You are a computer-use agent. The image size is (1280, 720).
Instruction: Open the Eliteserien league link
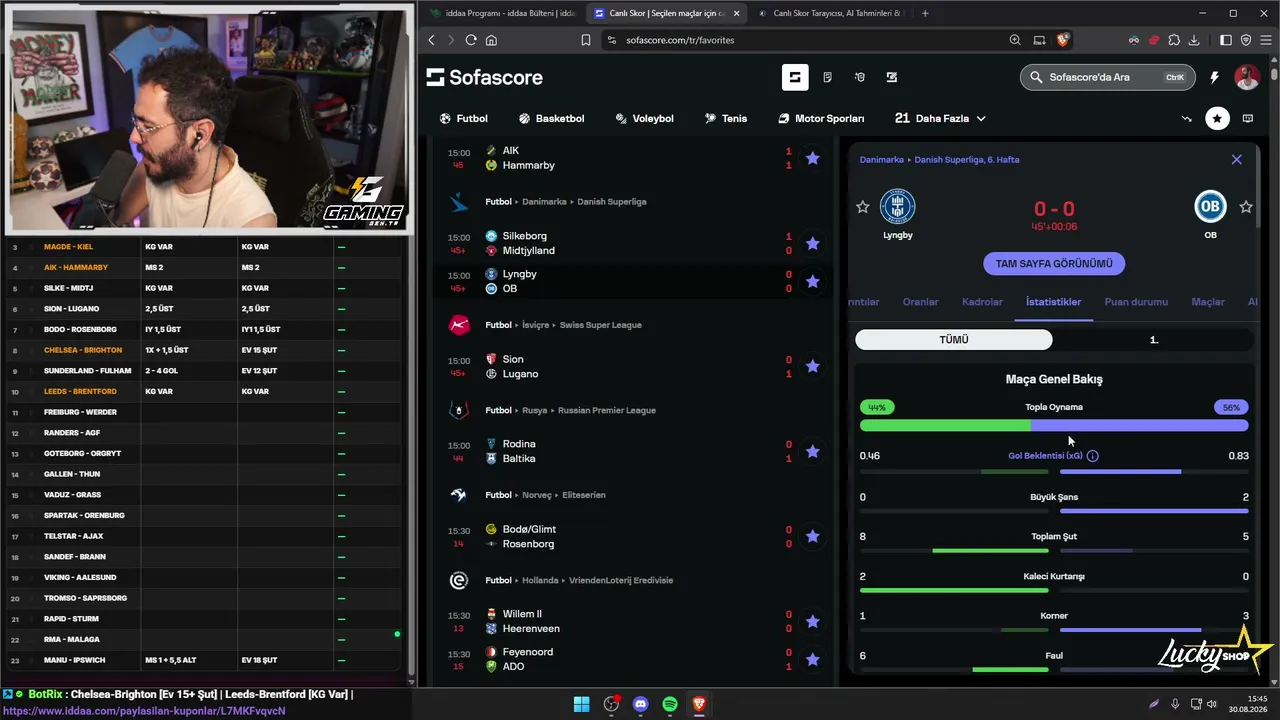coord(584,495)
